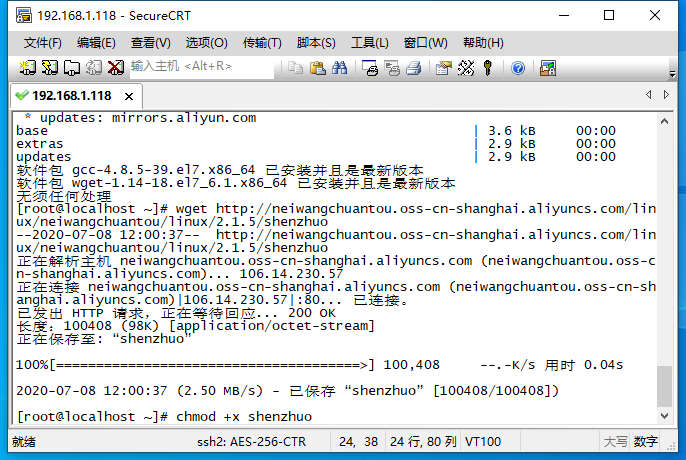Click the 大写 caps lock indicator

616,442
